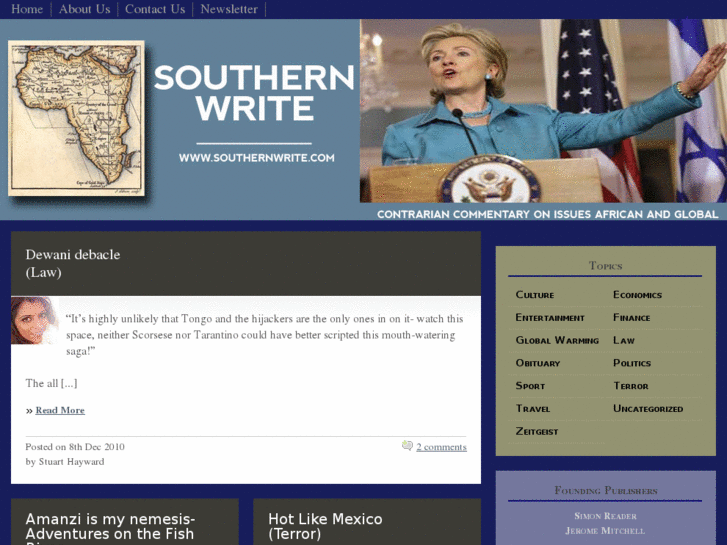Click the Africa map logo image
727x545 pixels.
[77, 118]
